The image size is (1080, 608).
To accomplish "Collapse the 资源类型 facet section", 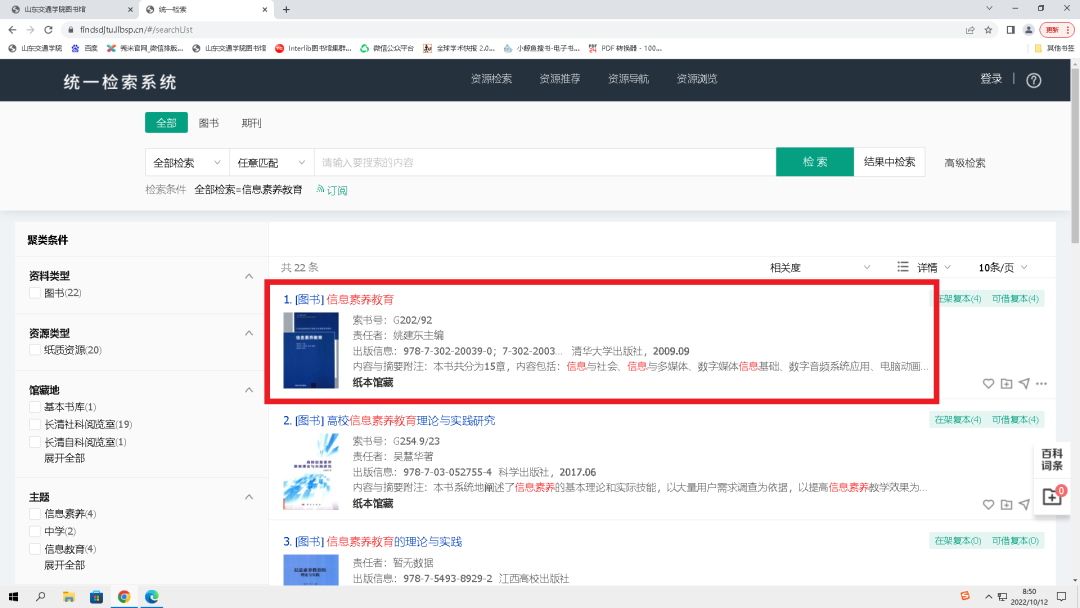I will [x=249, y=333].
